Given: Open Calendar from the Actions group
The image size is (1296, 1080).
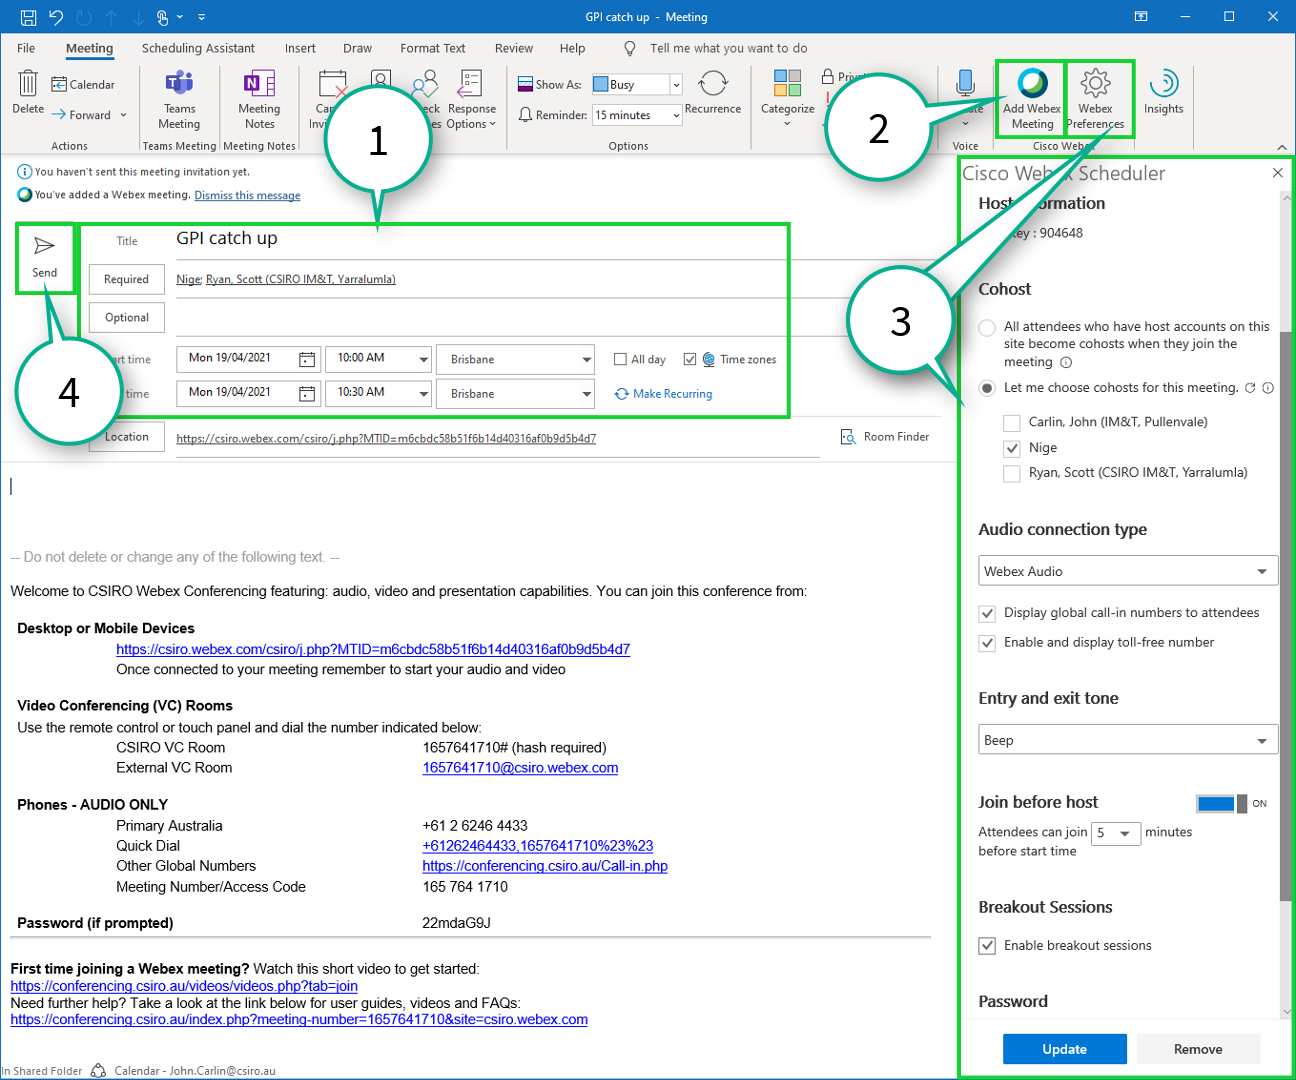Looking at the screenshot, I should pyautogui.click(x=83, y=85).
